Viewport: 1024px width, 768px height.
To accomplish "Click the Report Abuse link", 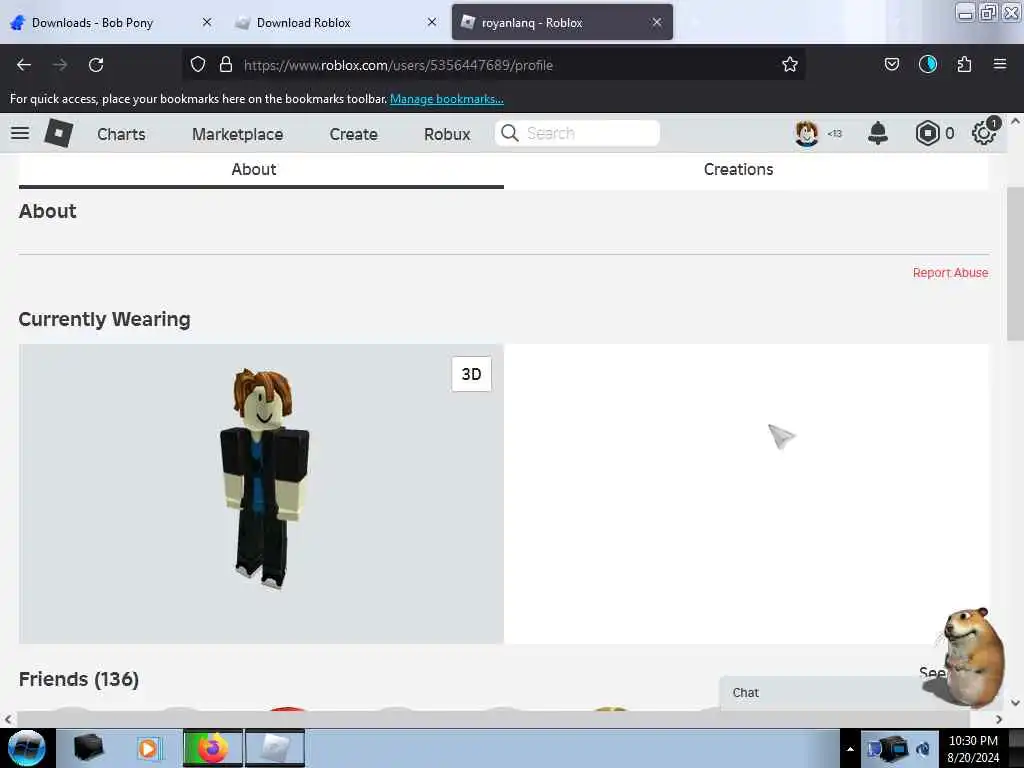I will 950,272.
